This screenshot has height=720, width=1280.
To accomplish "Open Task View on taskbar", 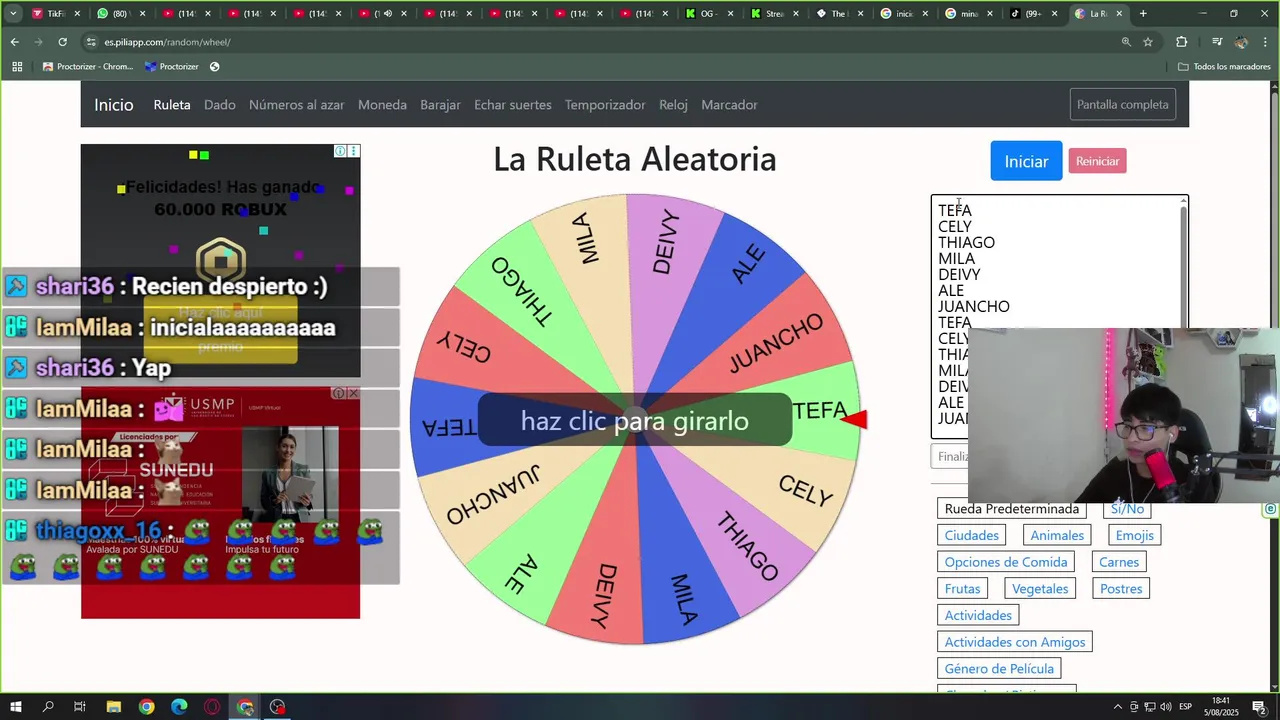I will [80, 707].
